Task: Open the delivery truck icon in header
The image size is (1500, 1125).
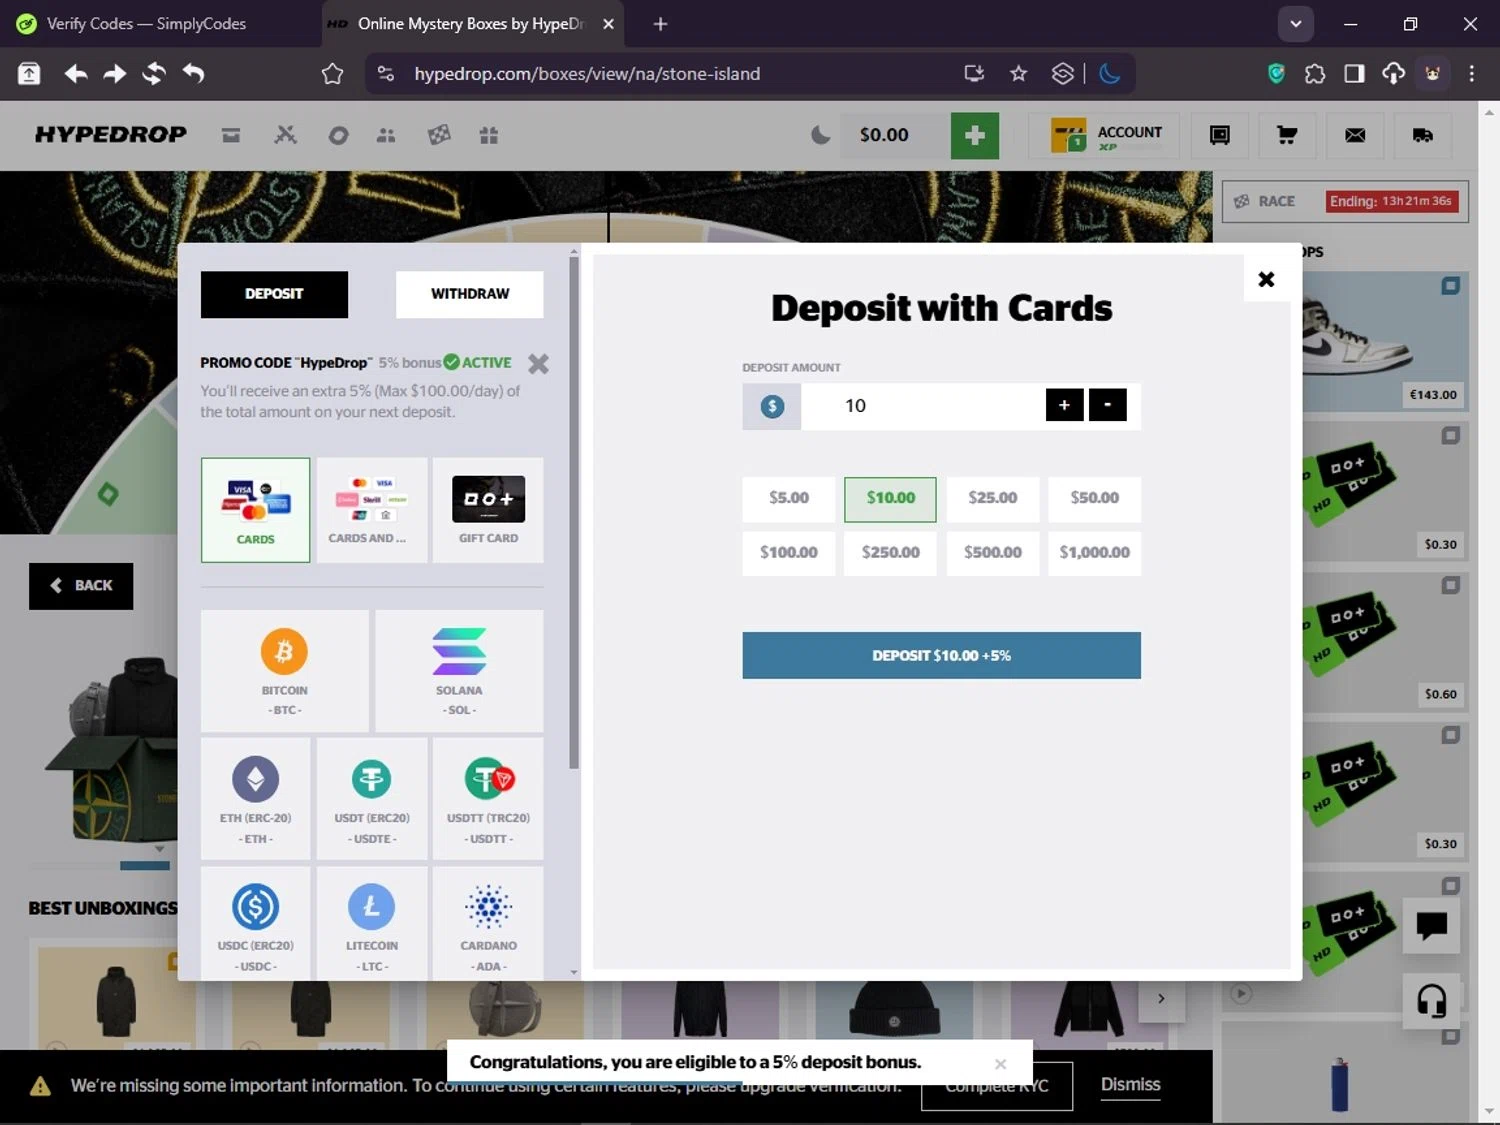Action: [1423, 135]
